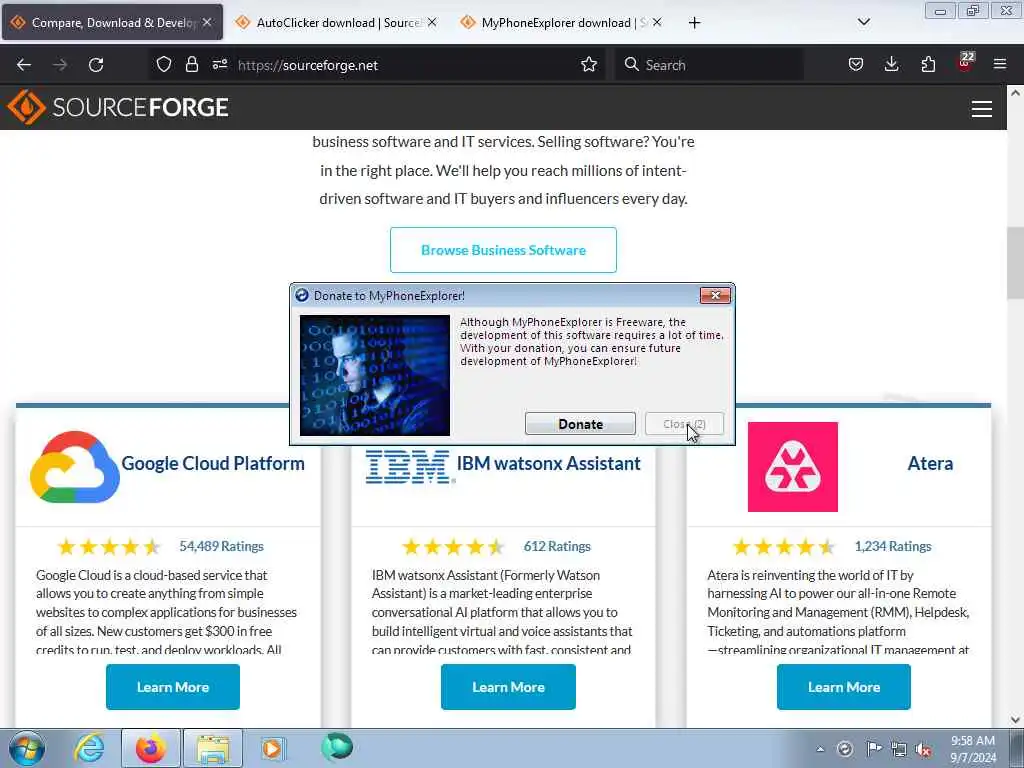The height and width of the screenshot is (768, 1024).
Task: Open the extensions puzzle icon
Action: (928, 64)
